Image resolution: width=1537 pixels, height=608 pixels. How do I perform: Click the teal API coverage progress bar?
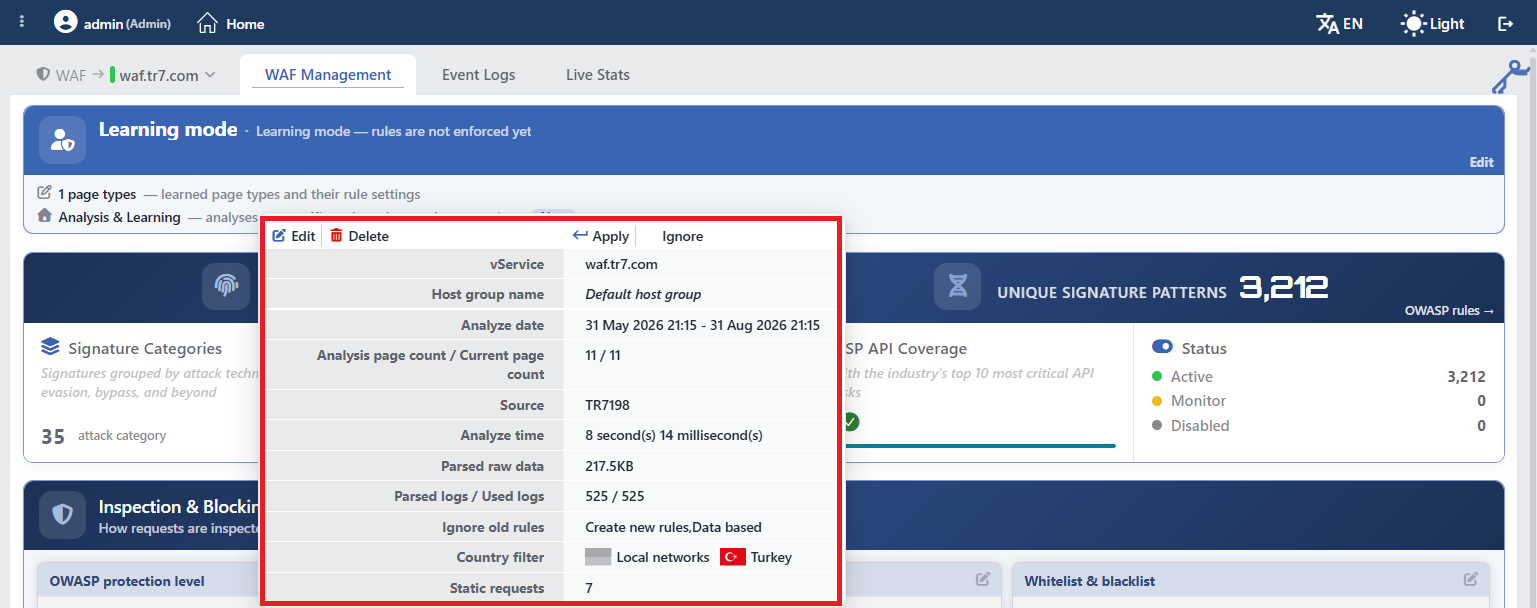click(x=980, y=446)
